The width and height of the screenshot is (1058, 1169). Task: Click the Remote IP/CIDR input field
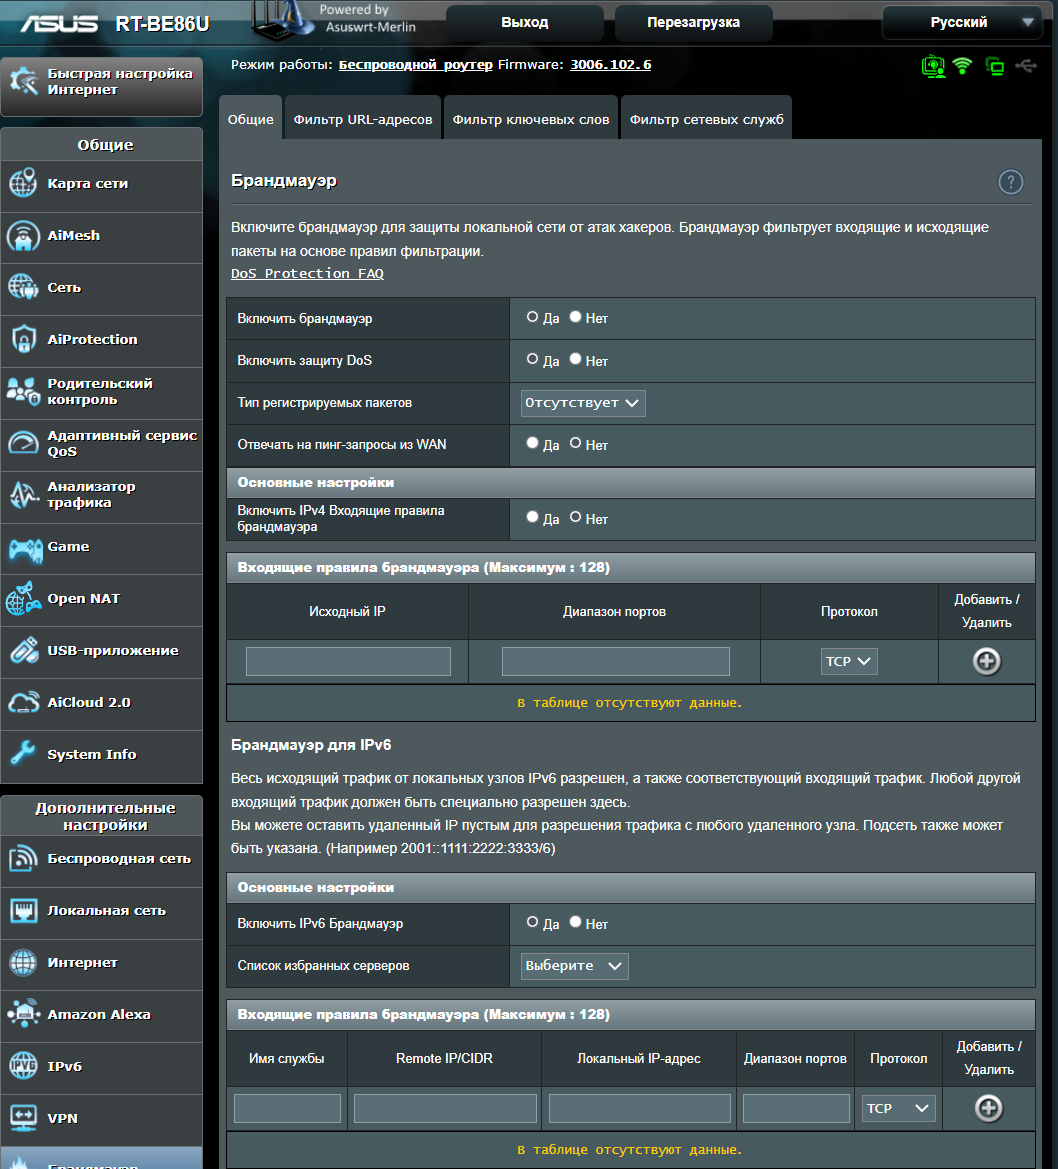coord(445,1109)
